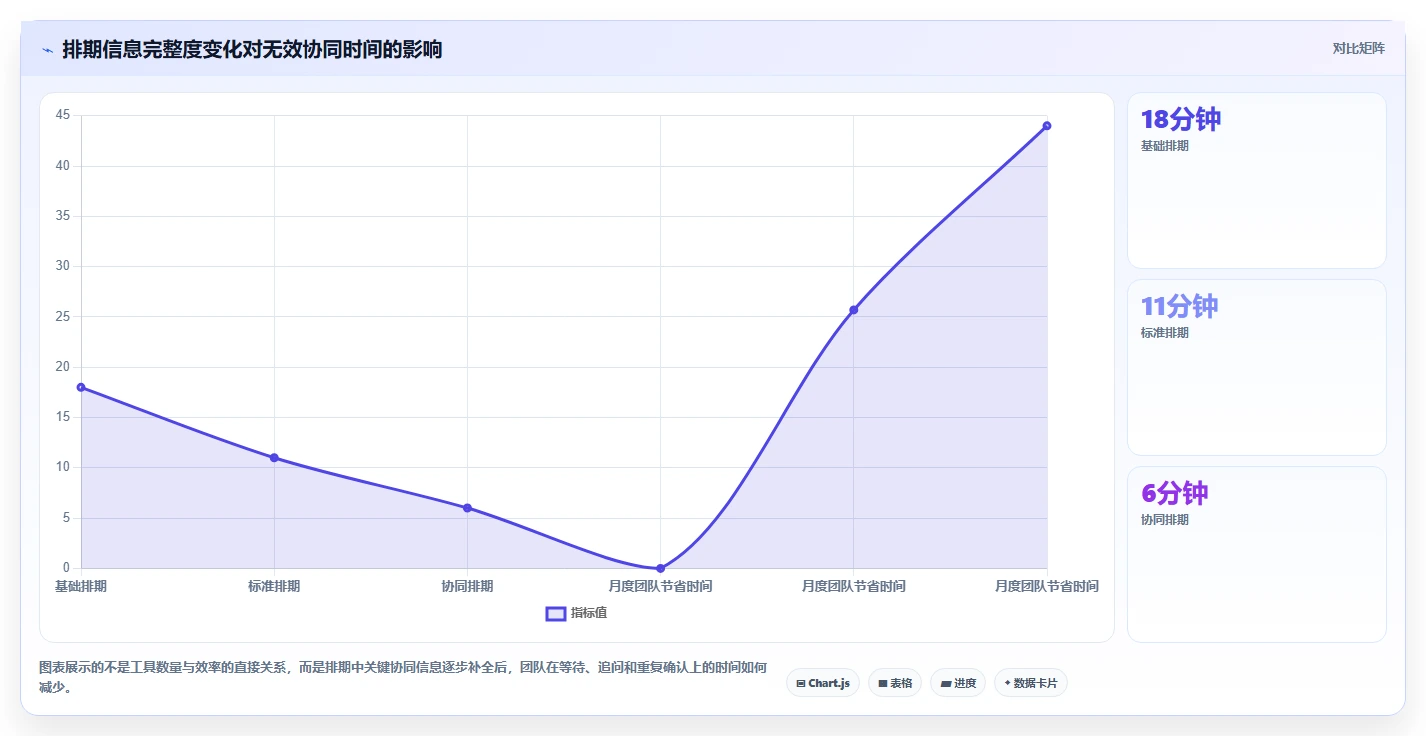Click the data point above 基础排期
The width and height of the screenshot is (1426, 736).
pos(81,387)
